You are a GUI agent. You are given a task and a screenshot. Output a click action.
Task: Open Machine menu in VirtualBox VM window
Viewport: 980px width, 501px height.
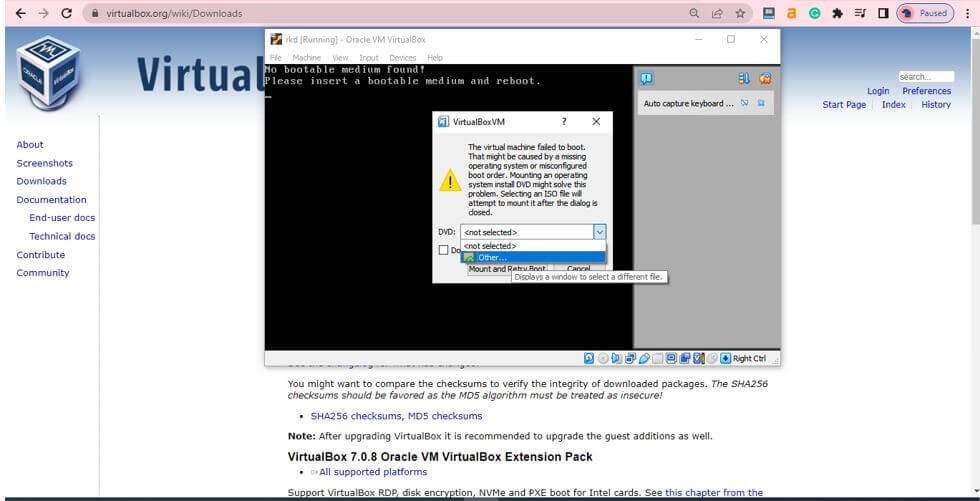coord(306,57)
